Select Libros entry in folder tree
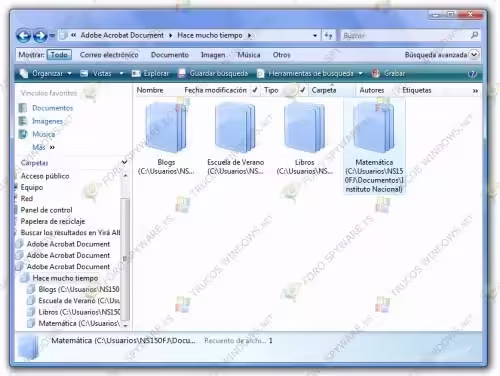The height and width of the screenshot is (376, 500). click(x=79, y=312)
